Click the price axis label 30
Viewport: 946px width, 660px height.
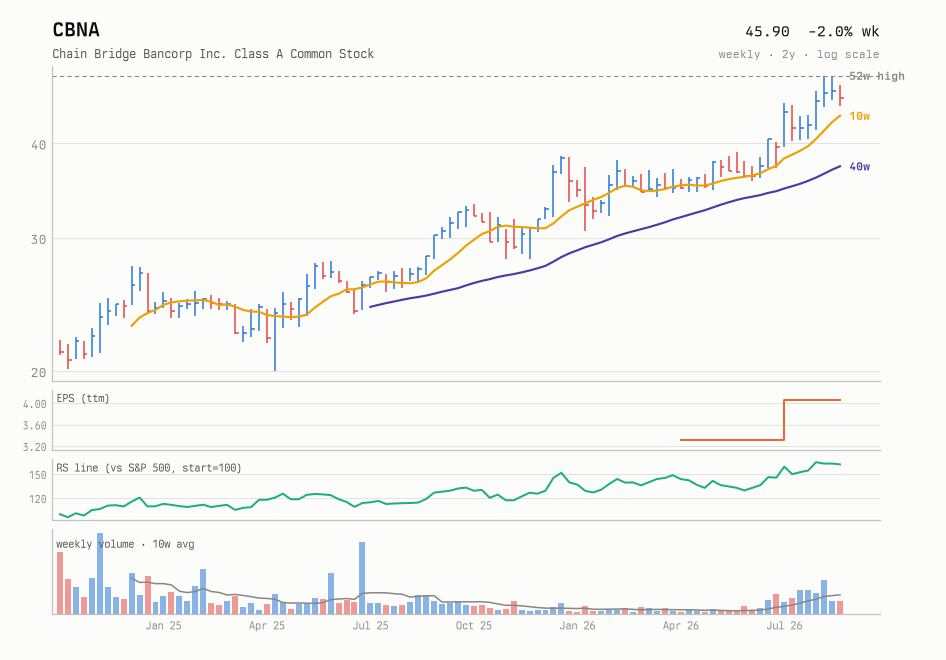tap(39, 240)
